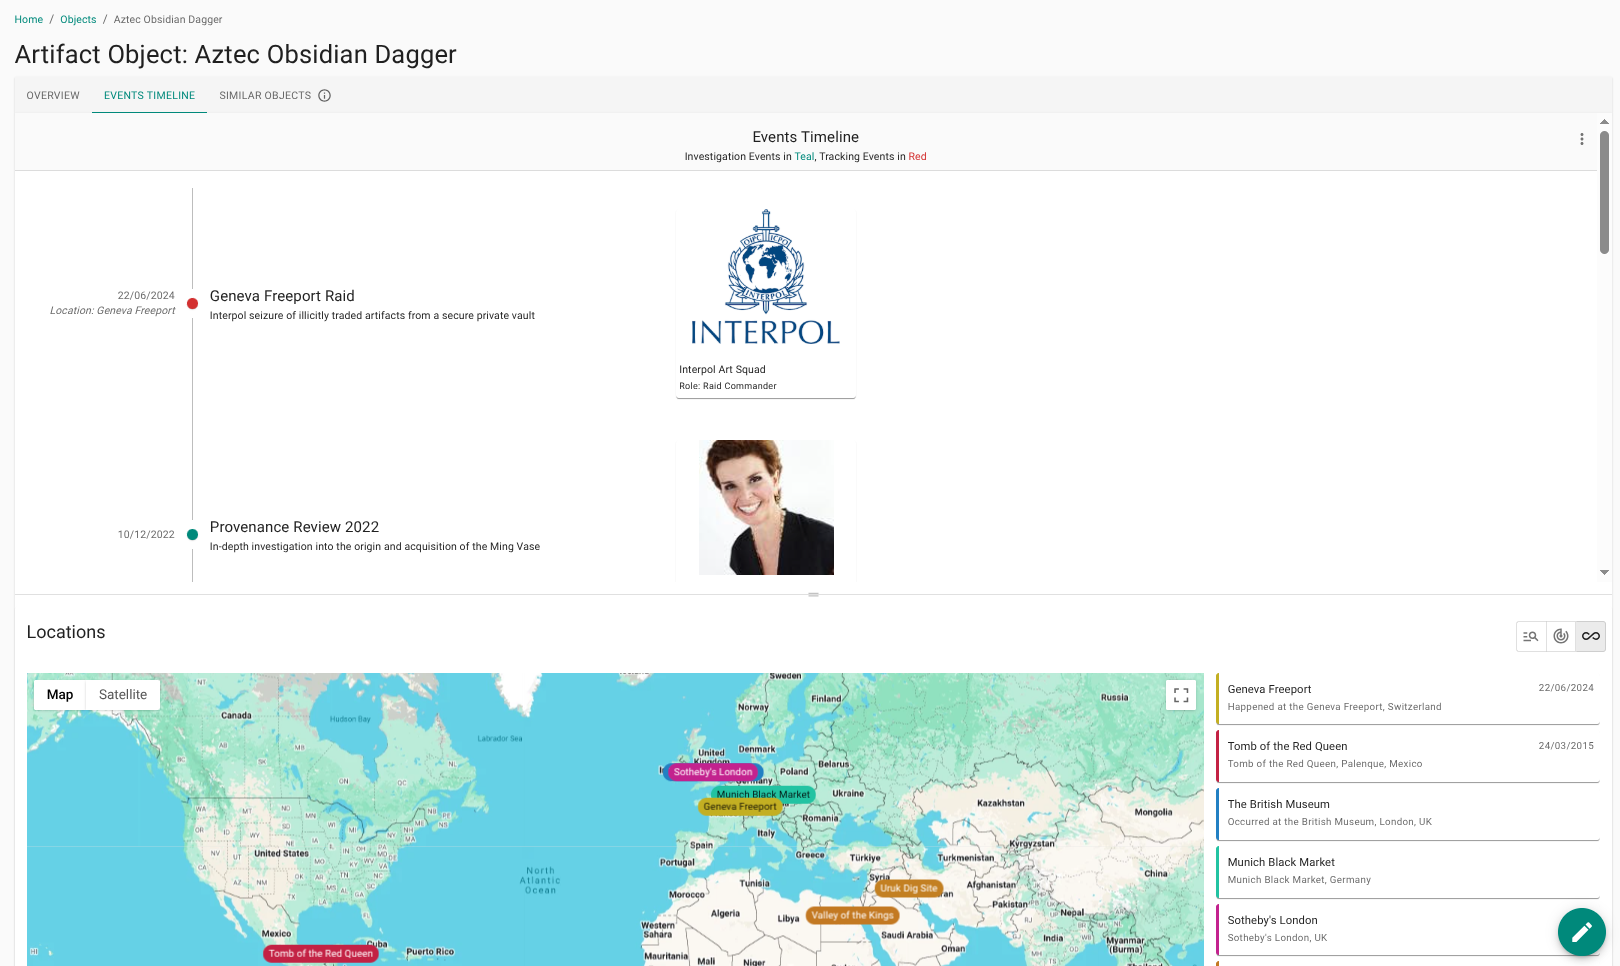
Task: Click the Sotheby's London map marker
Action: 713,772
